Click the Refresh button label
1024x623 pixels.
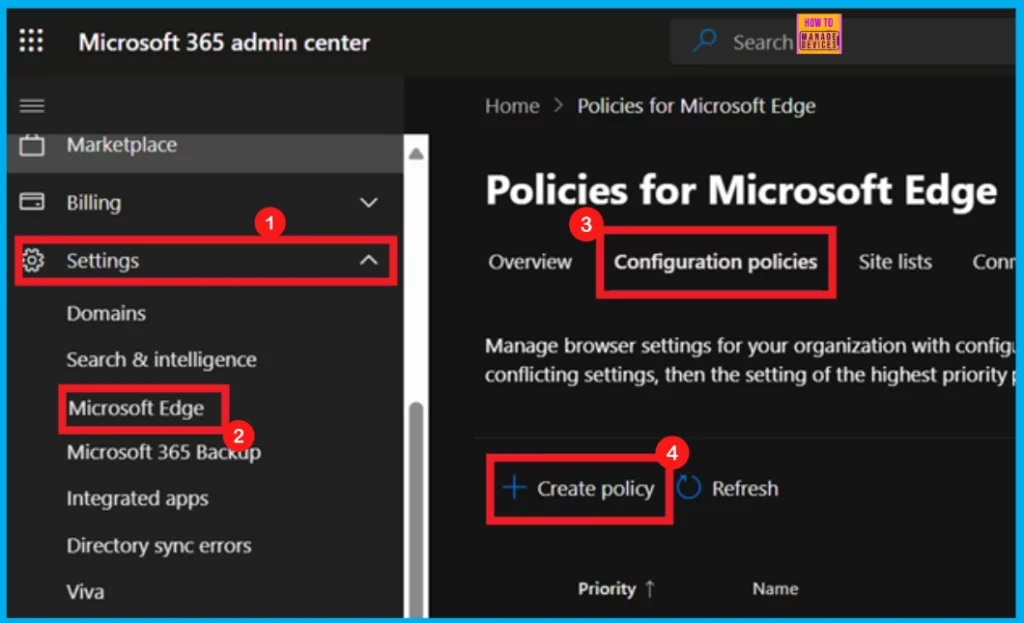[x=744, y=488]
